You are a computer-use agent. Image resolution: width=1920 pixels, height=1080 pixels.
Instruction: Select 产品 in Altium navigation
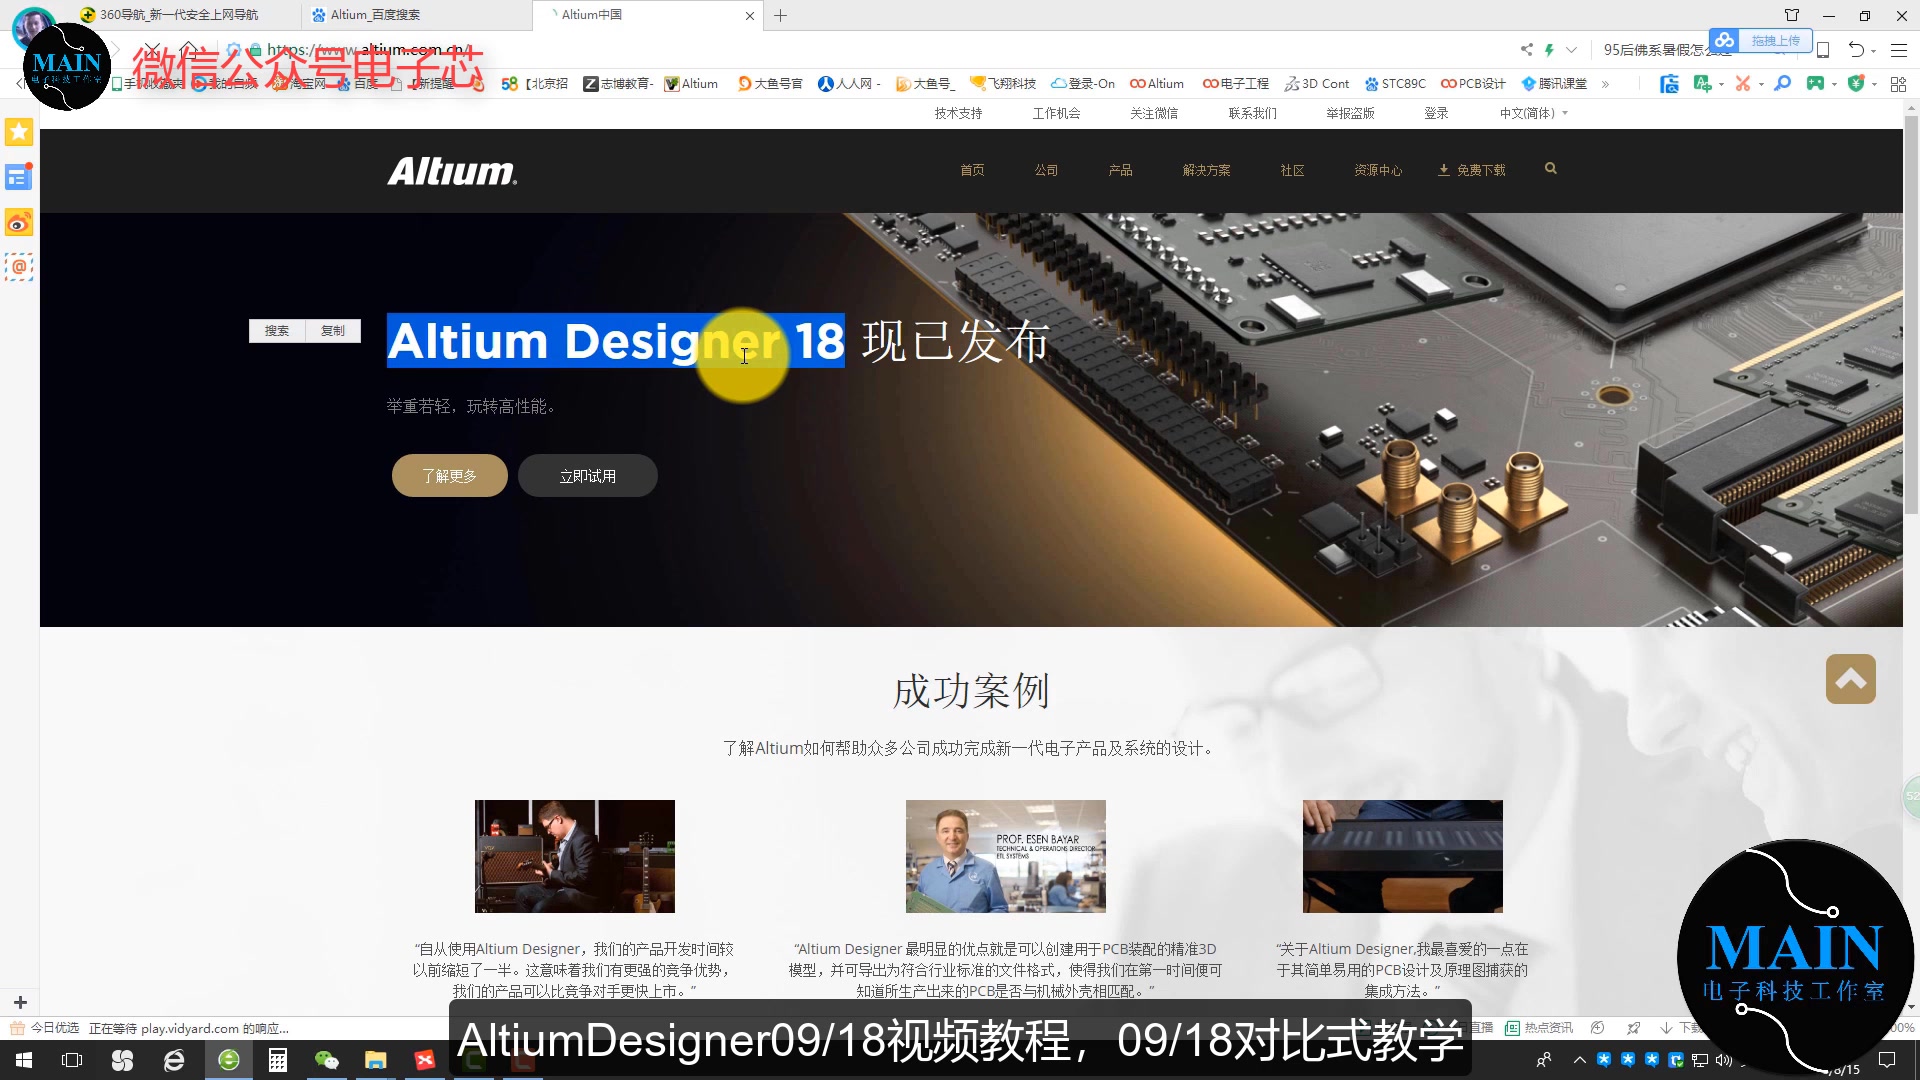click(1120, 170)
